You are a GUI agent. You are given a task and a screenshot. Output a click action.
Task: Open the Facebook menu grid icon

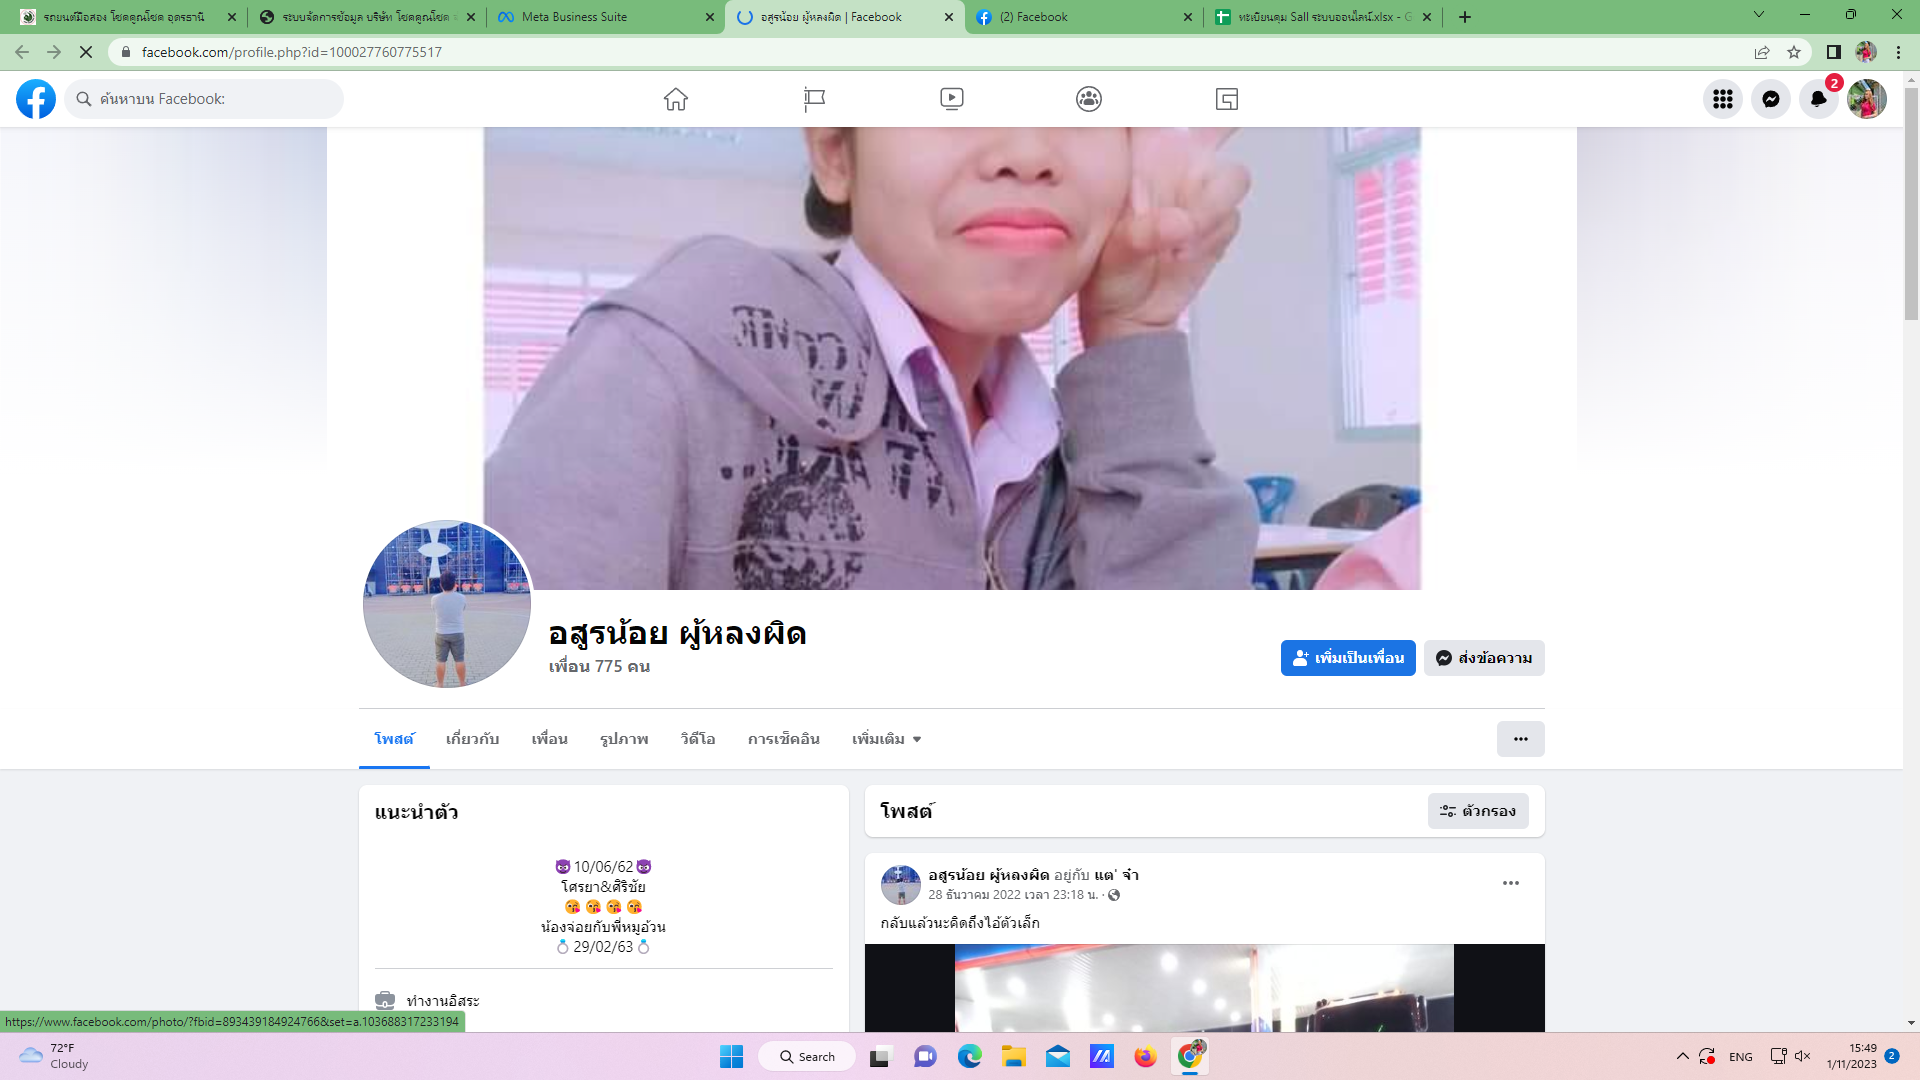[1722, 99]
